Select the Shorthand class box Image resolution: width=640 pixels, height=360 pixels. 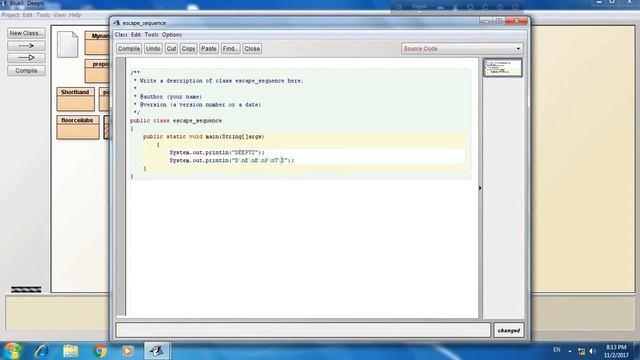tap(76, 99)
